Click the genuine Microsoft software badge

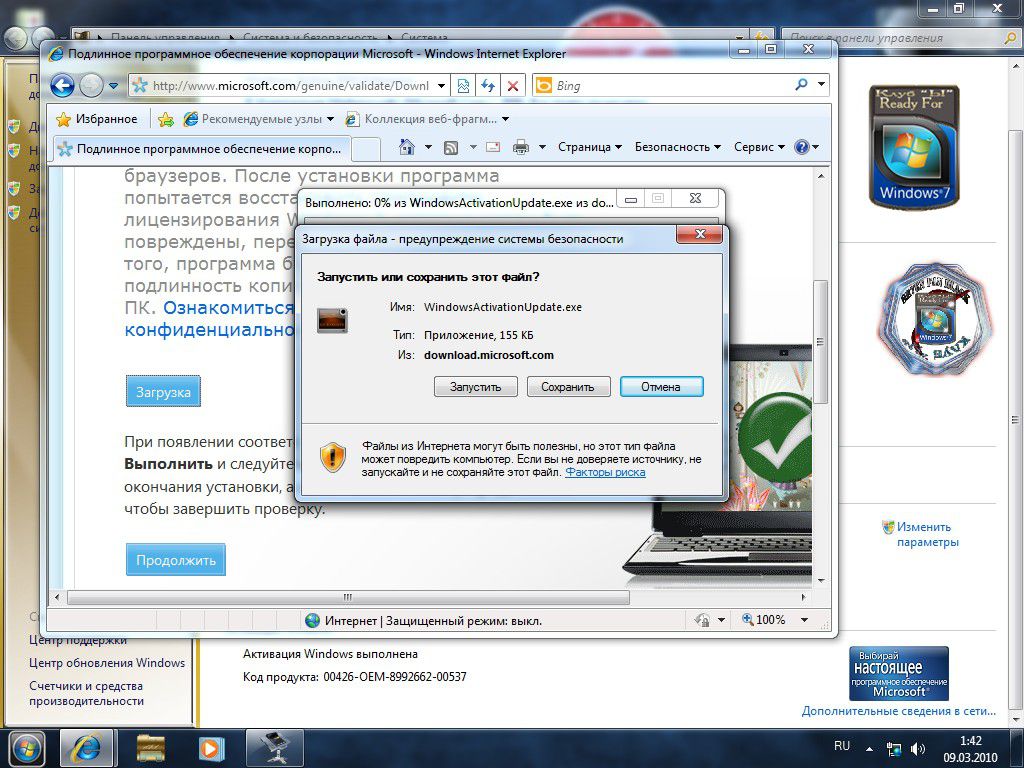coord(899,674)
